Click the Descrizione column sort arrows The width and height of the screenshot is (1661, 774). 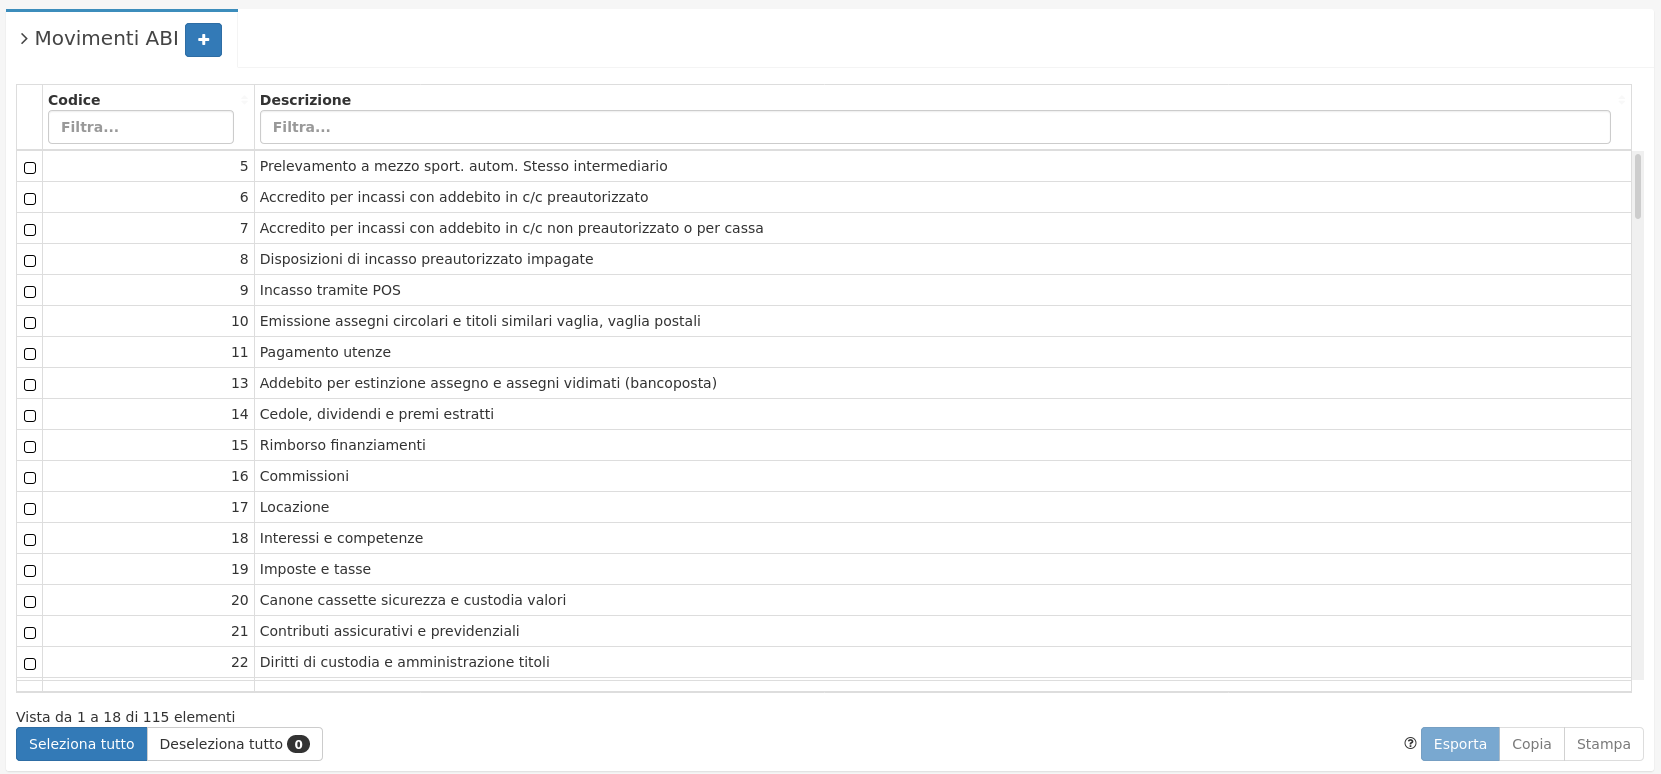coord(1621,100)
